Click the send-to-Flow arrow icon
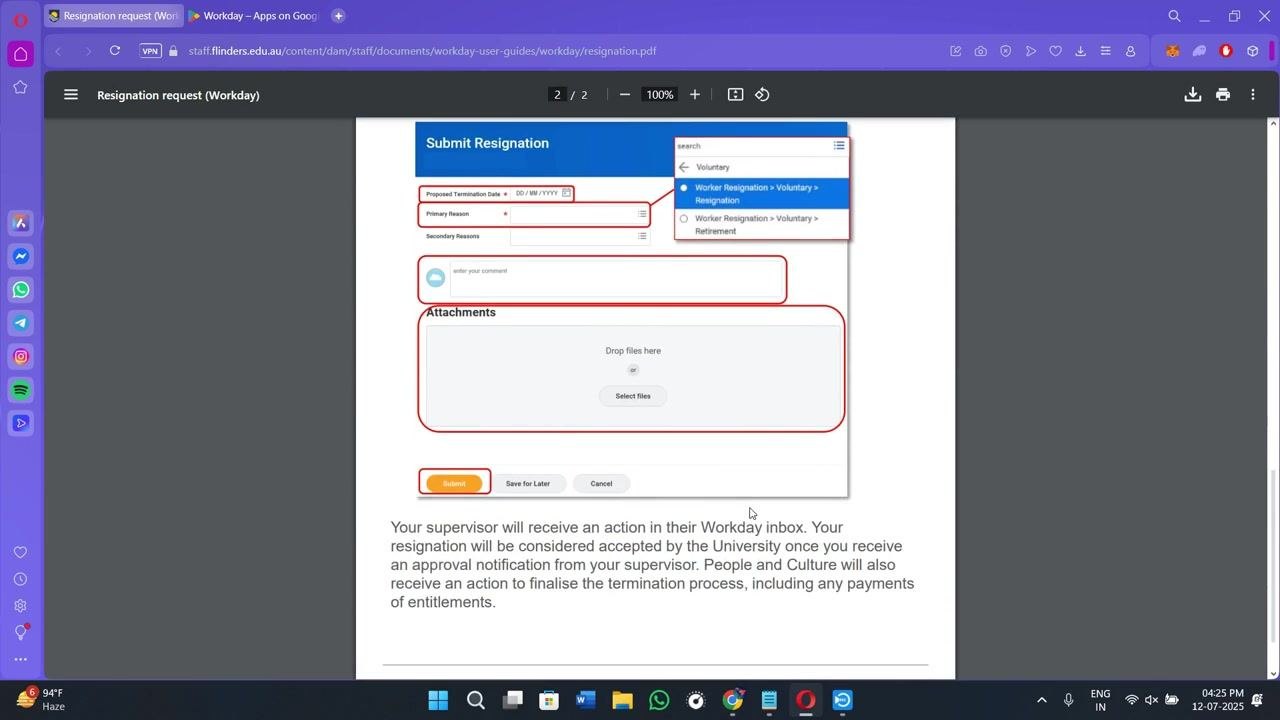 (x=1030, y=51)
